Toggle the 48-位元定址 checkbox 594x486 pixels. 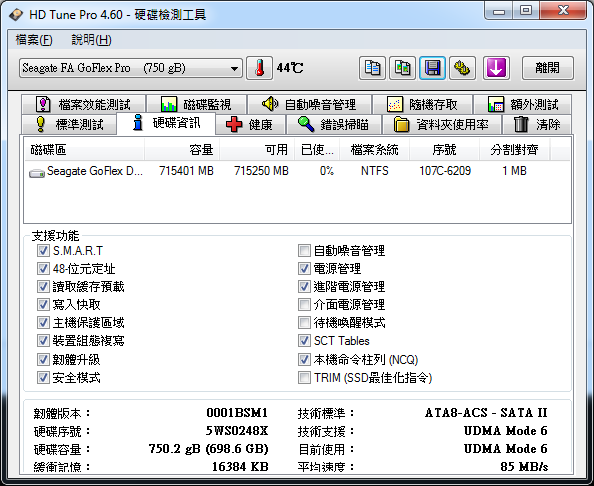(x=43, y=269)
